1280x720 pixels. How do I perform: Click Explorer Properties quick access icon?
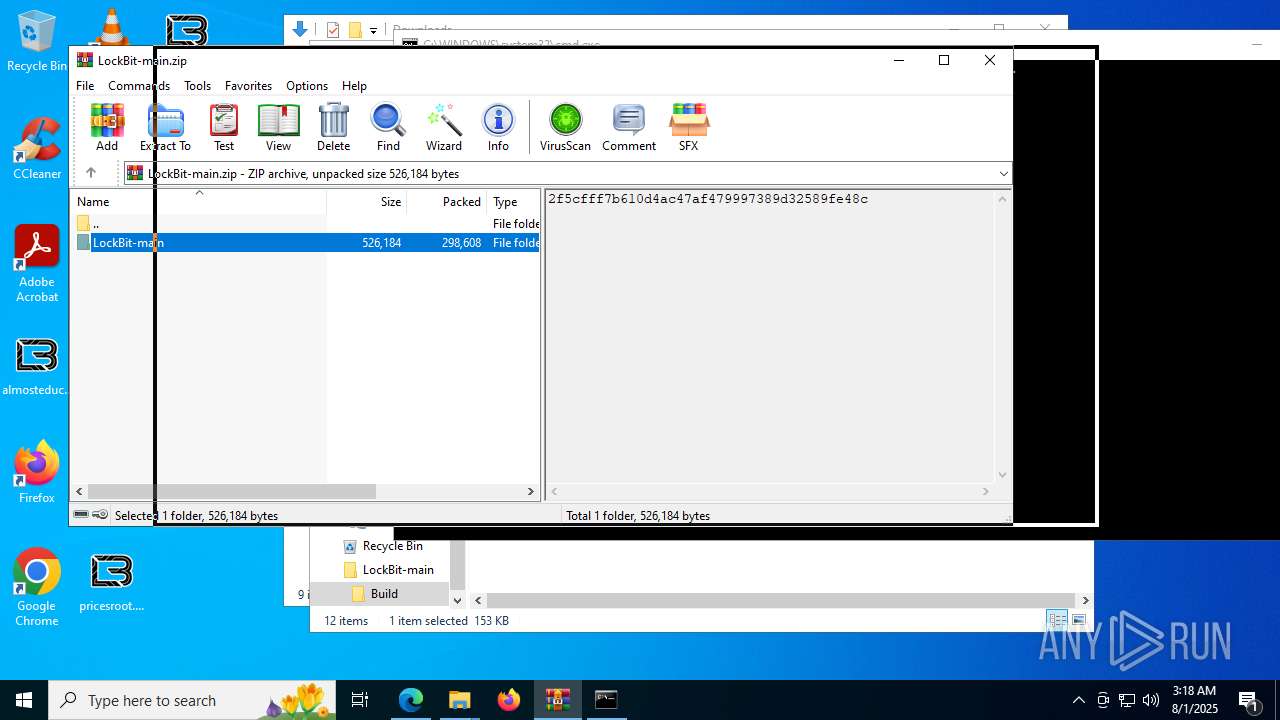(x=333, y=30)
